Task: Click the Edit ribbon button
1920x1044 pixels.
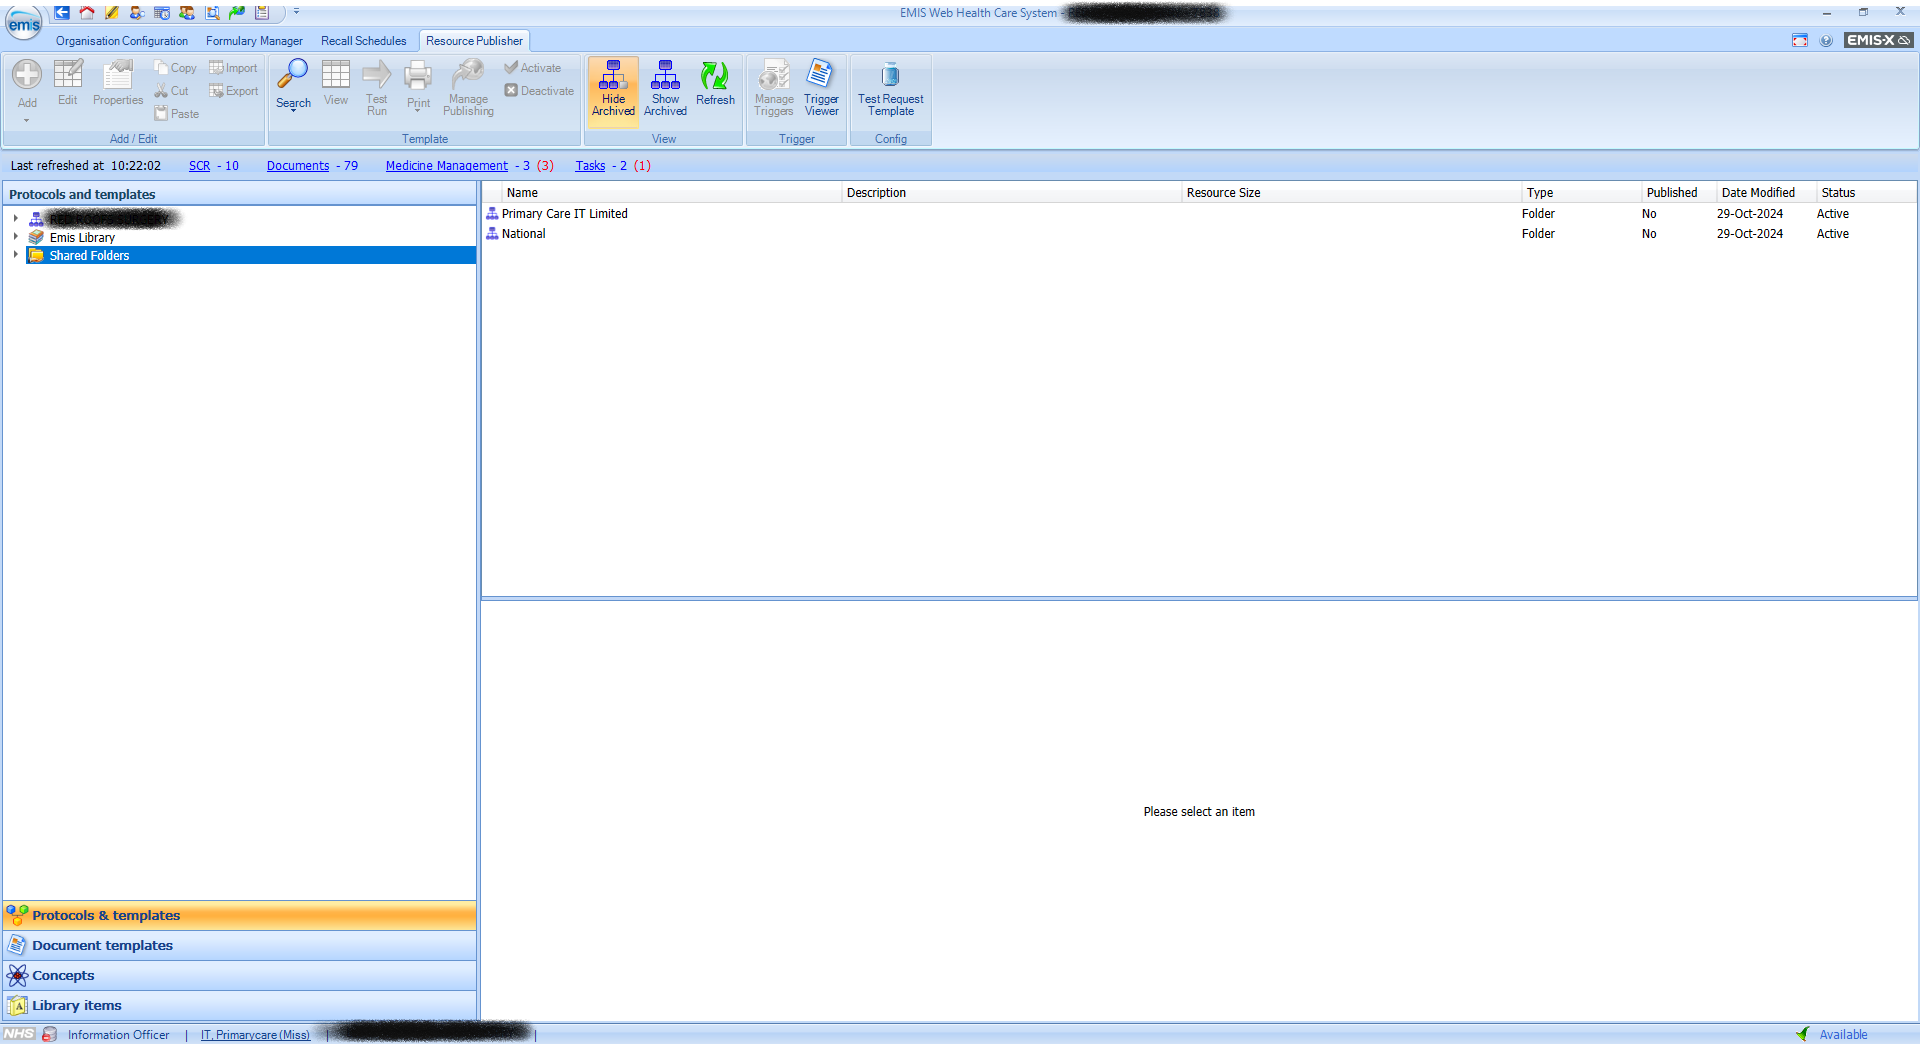Action: coord(68,83)
